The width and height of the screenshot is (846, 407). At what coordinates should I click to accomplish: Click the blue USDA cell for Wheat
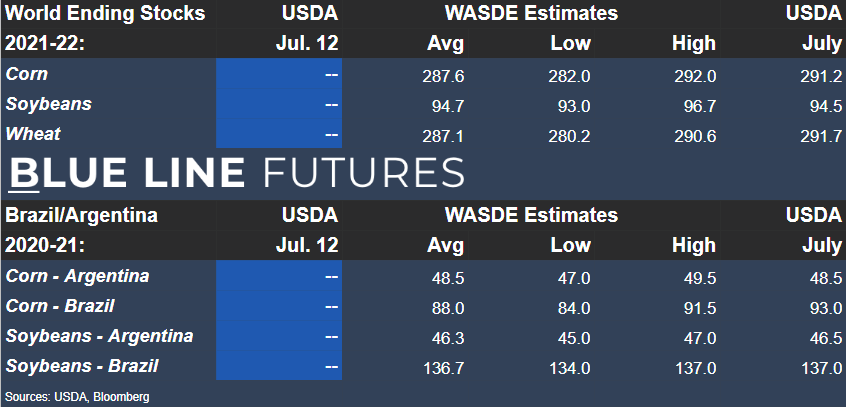279,133
